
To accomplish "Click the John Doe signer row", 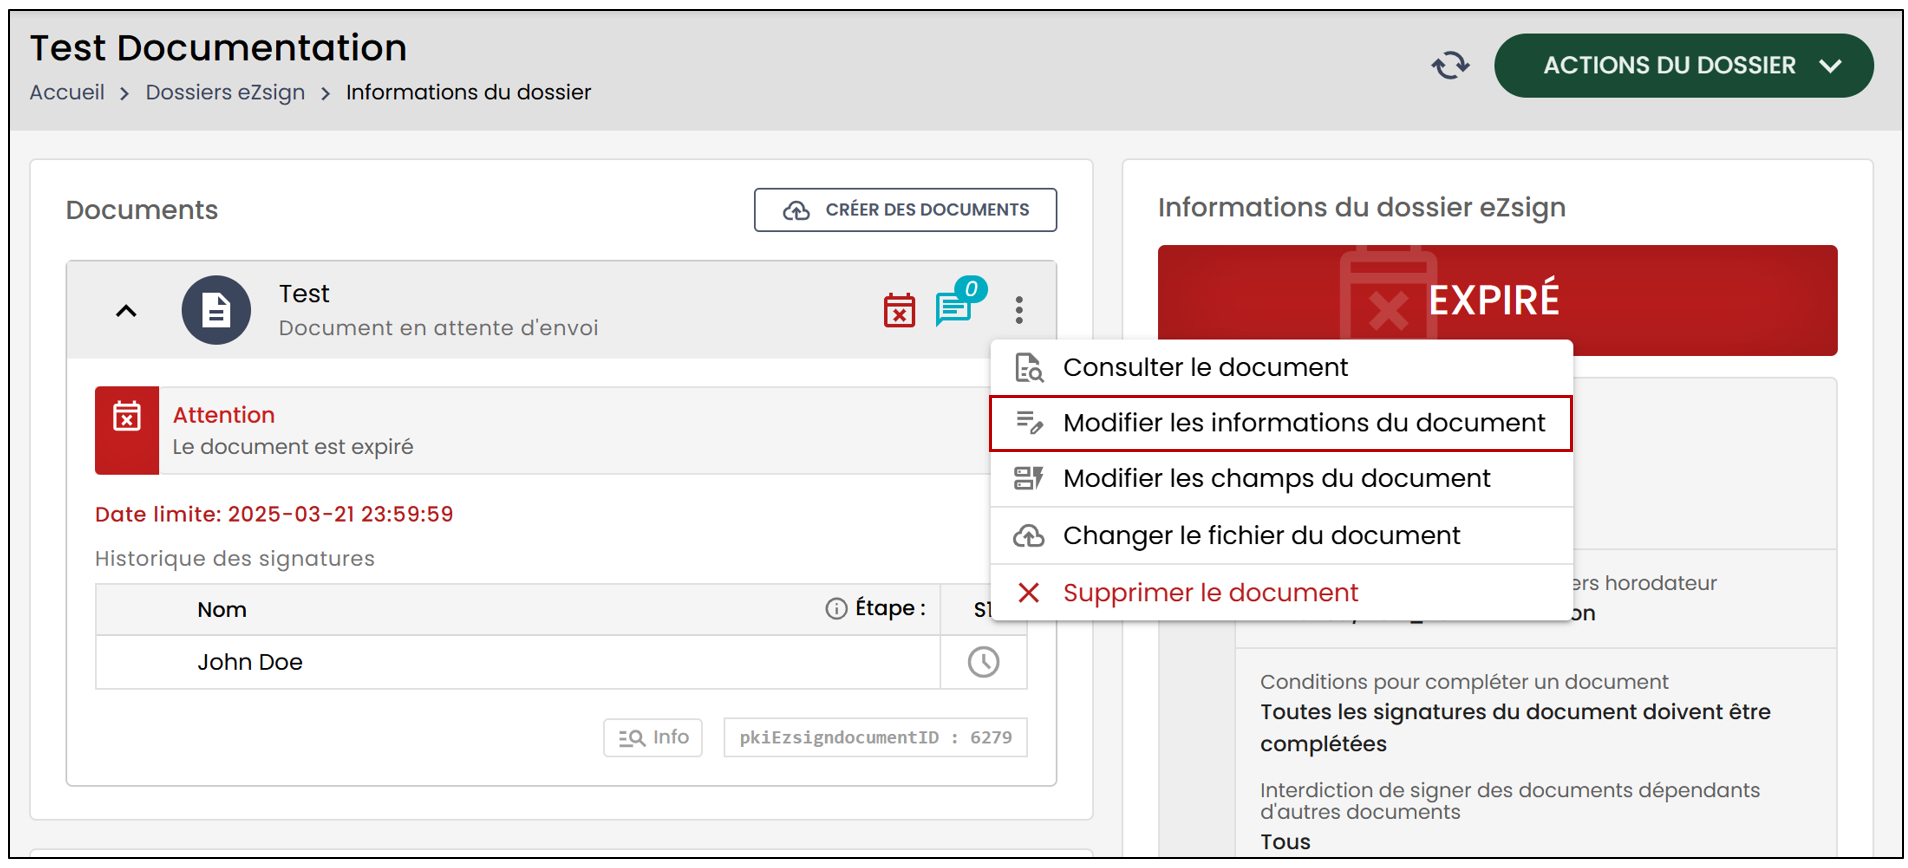I will point(561,662).
